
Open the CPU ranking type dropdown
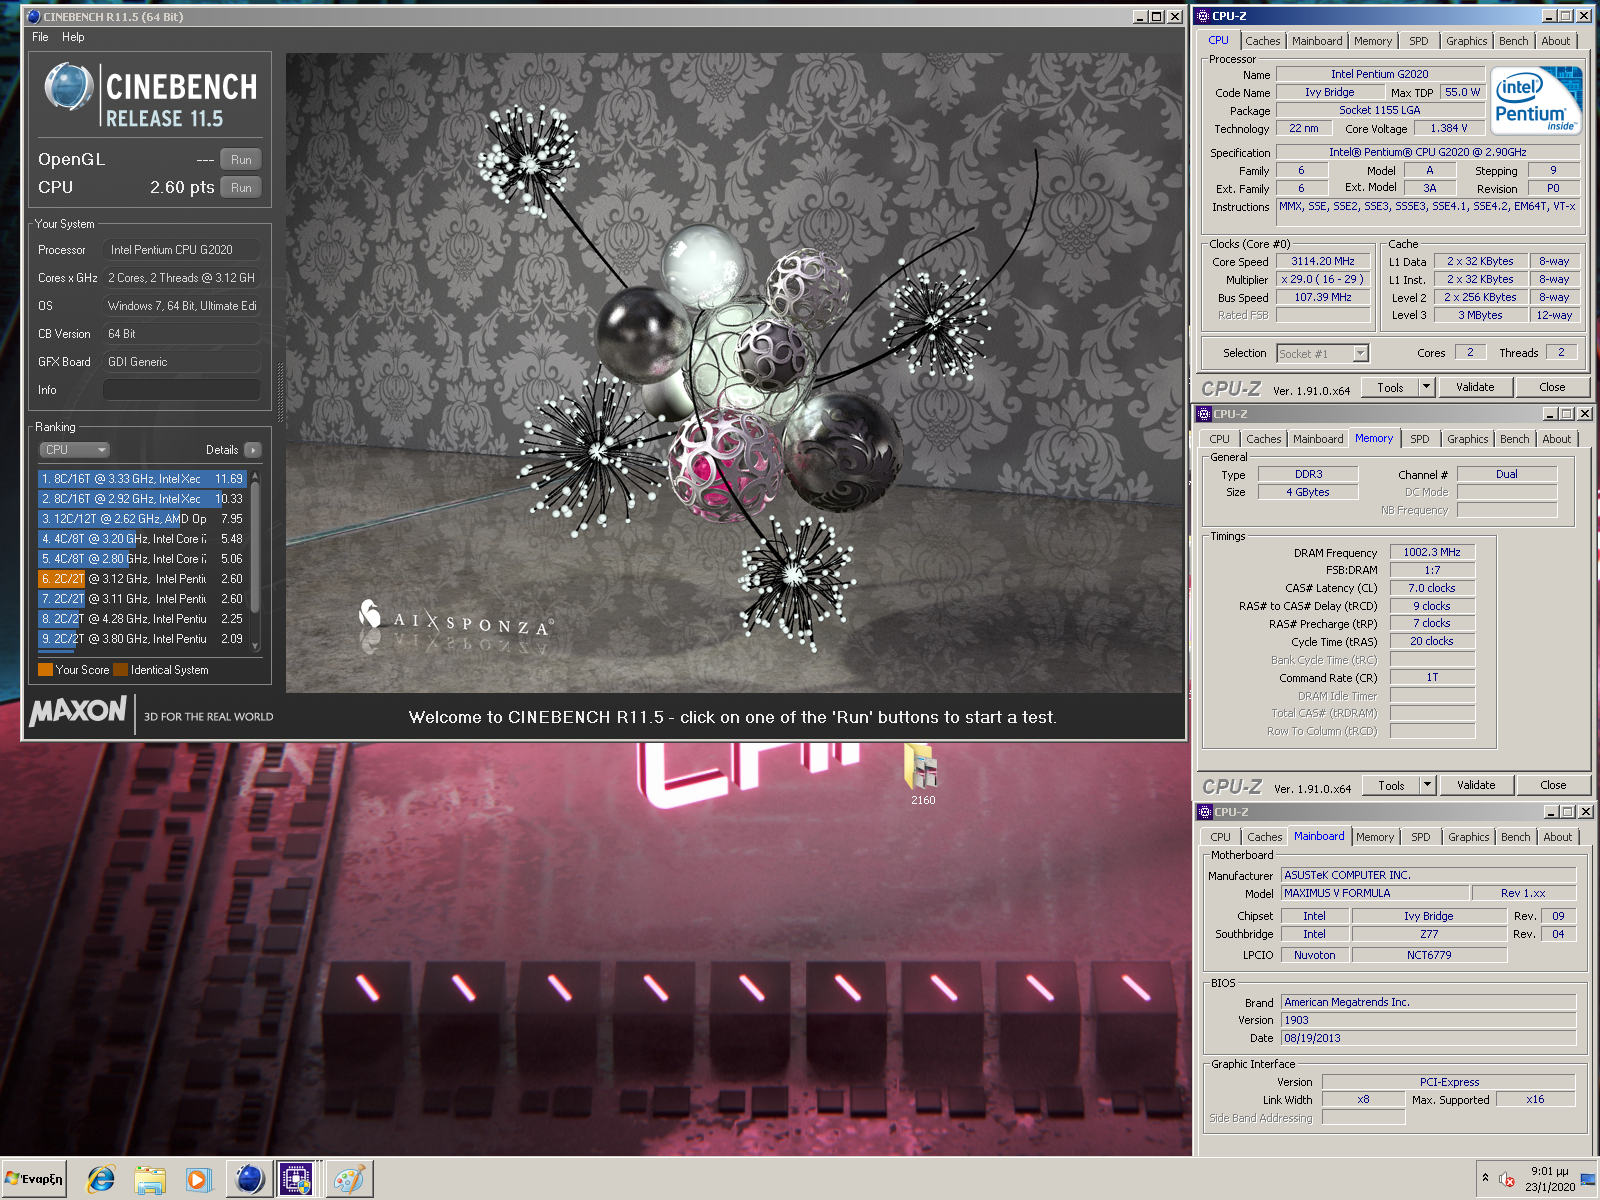(74, 450)
